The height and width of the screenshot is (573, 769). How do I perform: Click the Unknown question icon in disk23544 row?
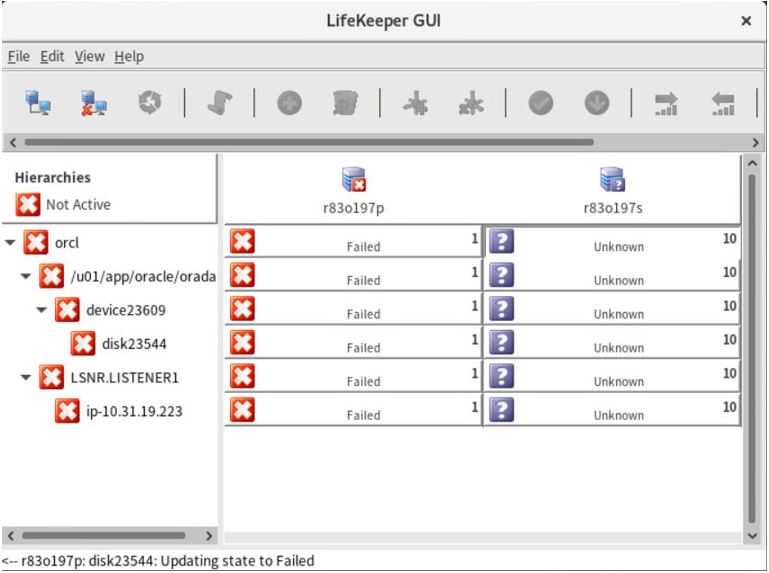pos(502,342)
